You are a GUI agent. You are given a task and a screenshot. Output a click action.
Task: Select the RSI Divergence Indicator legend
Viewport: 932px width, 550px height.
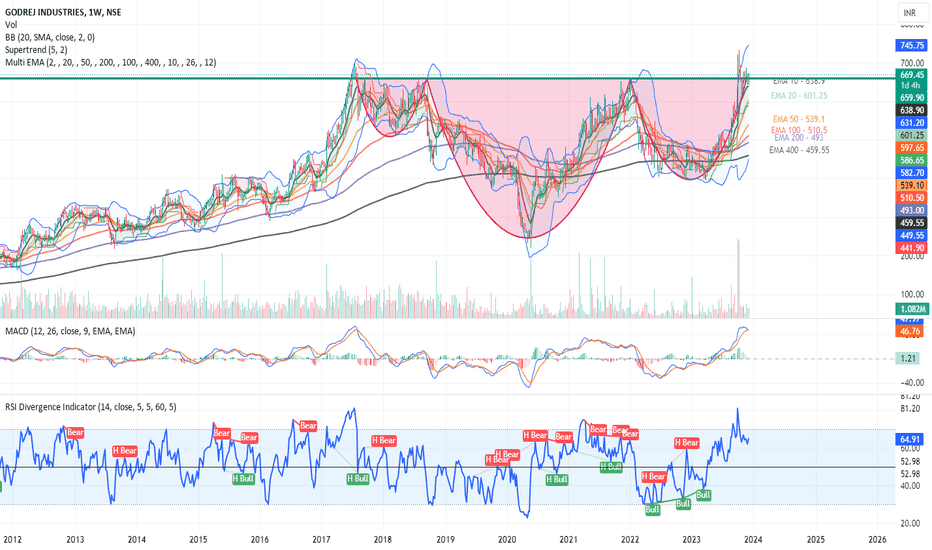coord(91,407)
